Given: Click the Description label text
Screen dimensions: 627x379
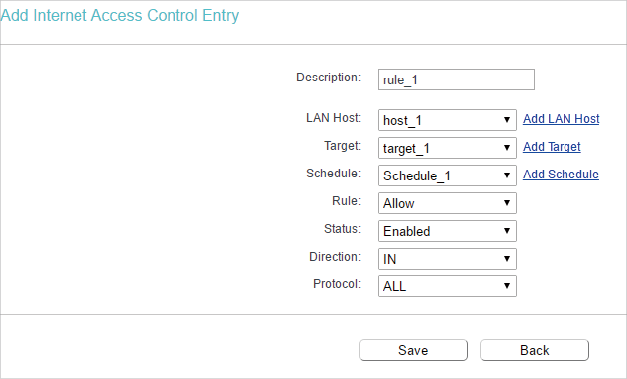Looking at the screenshot, I should (x=328, y=77).
